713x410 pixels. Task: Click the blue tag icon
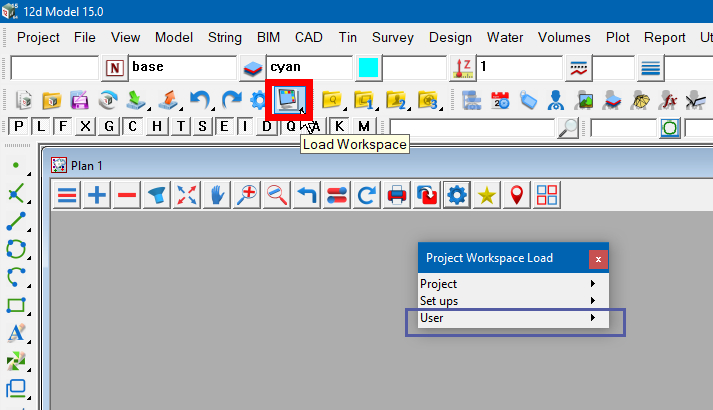coord(528,100)
